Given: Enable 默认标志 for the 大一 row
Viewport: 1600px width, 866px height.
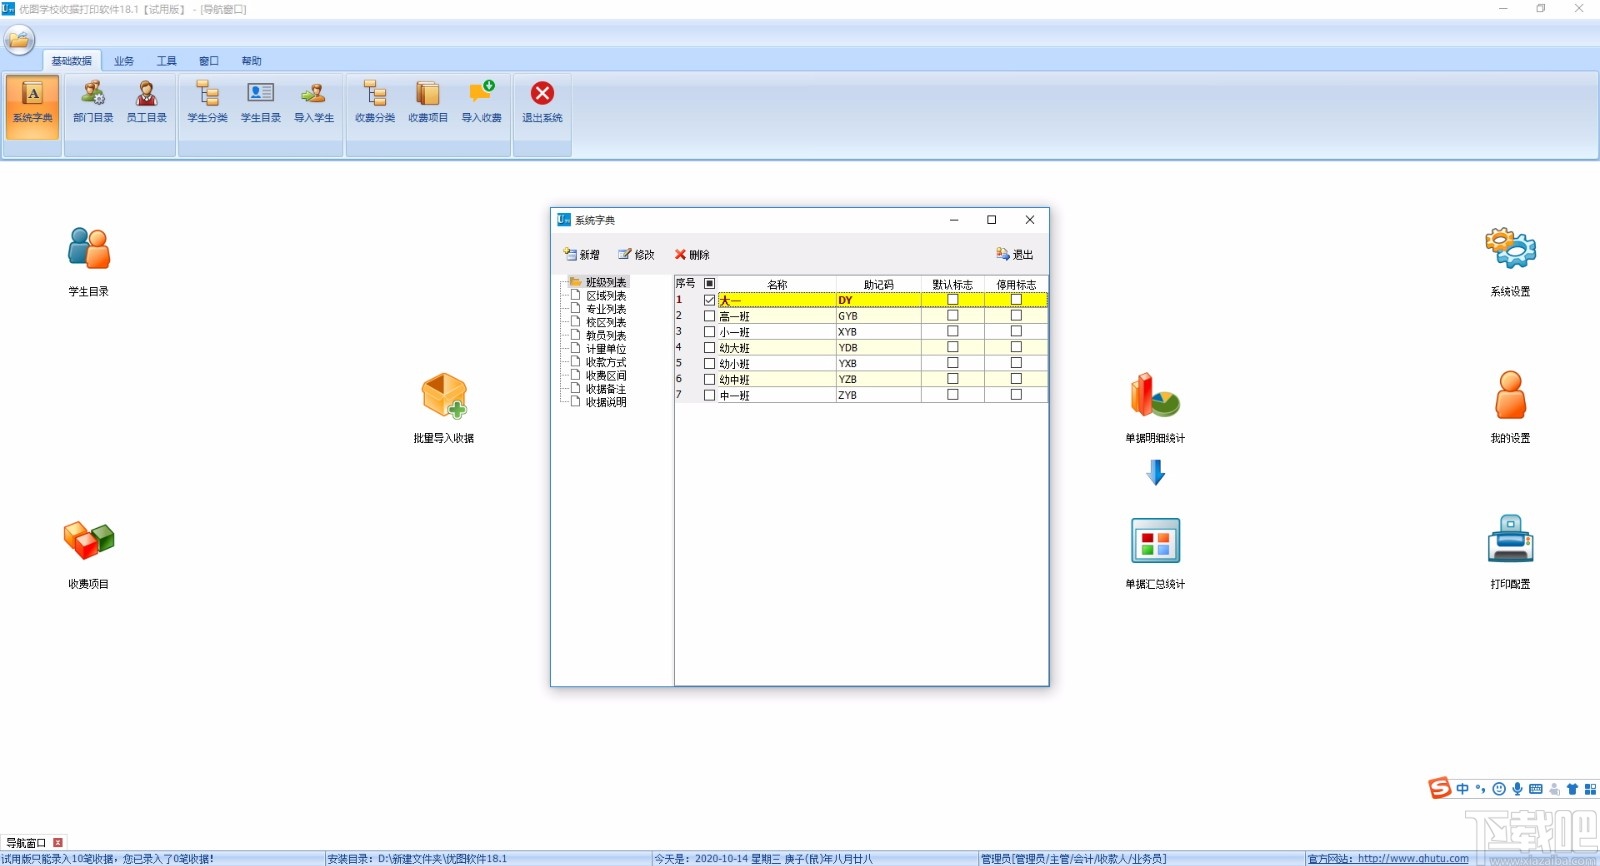Looking at the screenshot, I should coord(953,300).
